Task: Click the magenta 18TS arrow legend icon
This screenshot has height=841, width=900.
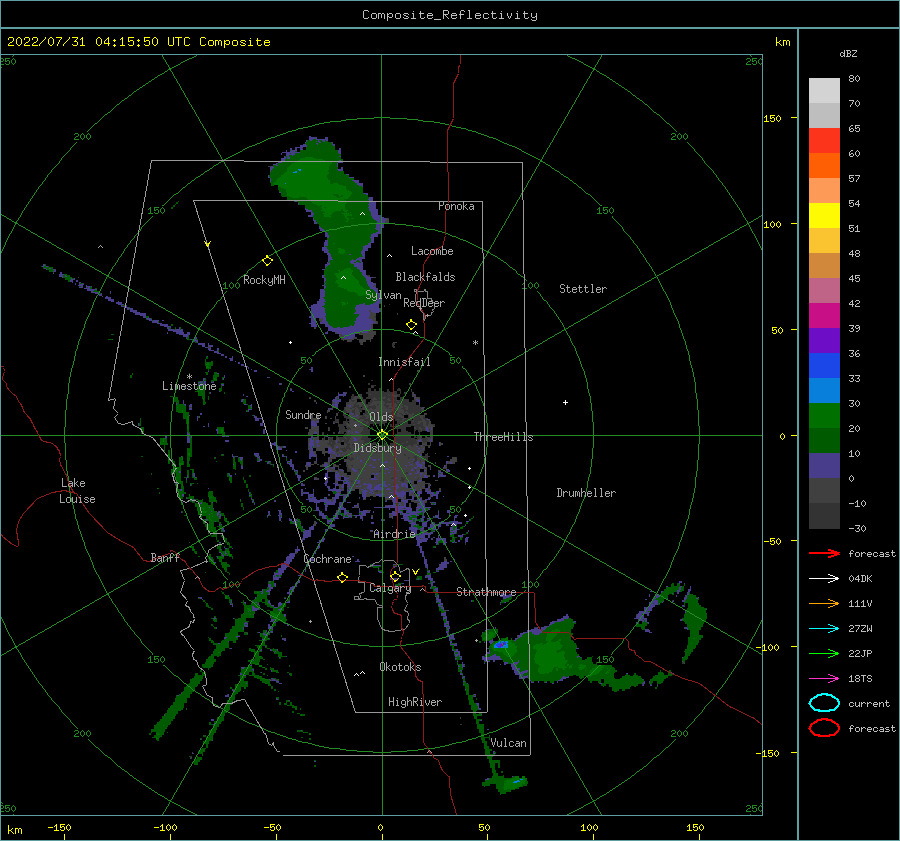Action: point(824,679)
